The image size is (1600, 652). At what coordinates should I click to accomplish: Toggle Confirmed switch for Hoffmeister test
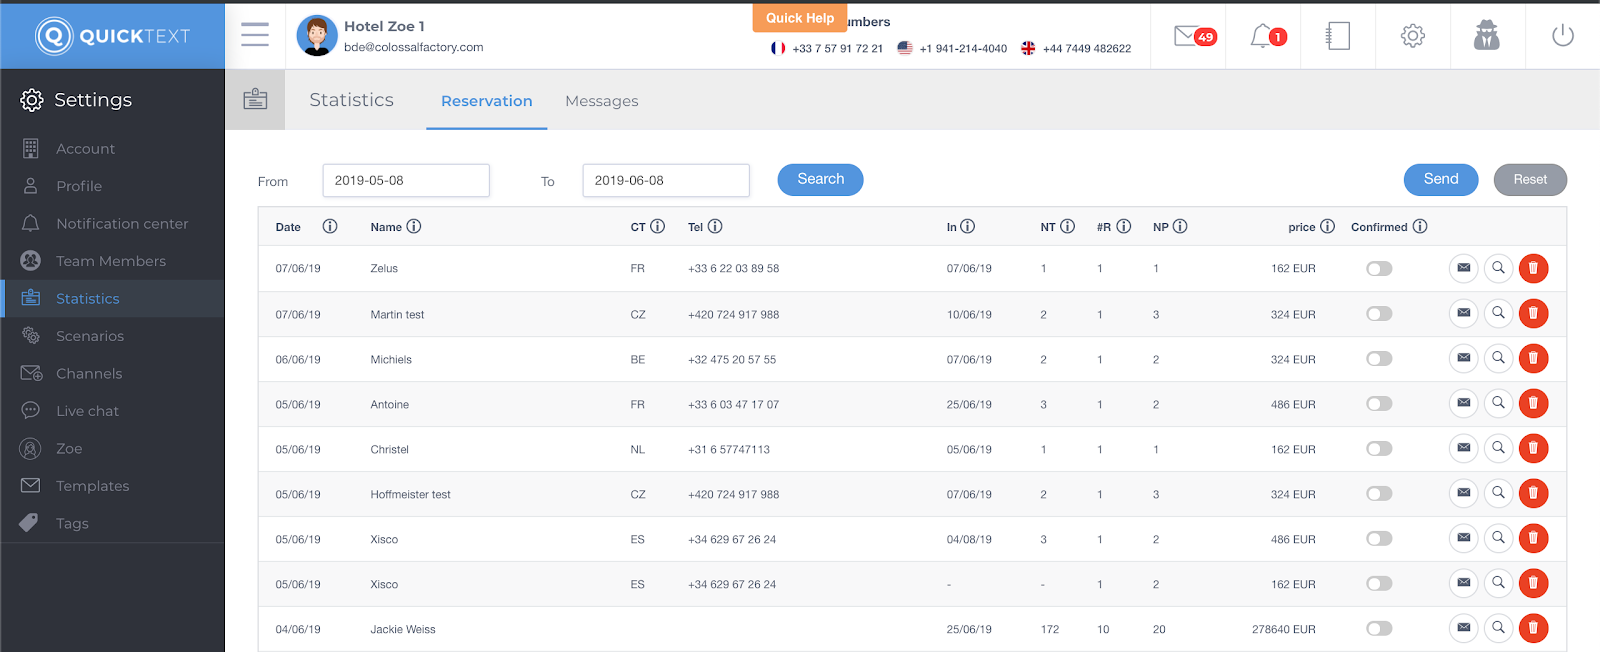pos(1379,494)
